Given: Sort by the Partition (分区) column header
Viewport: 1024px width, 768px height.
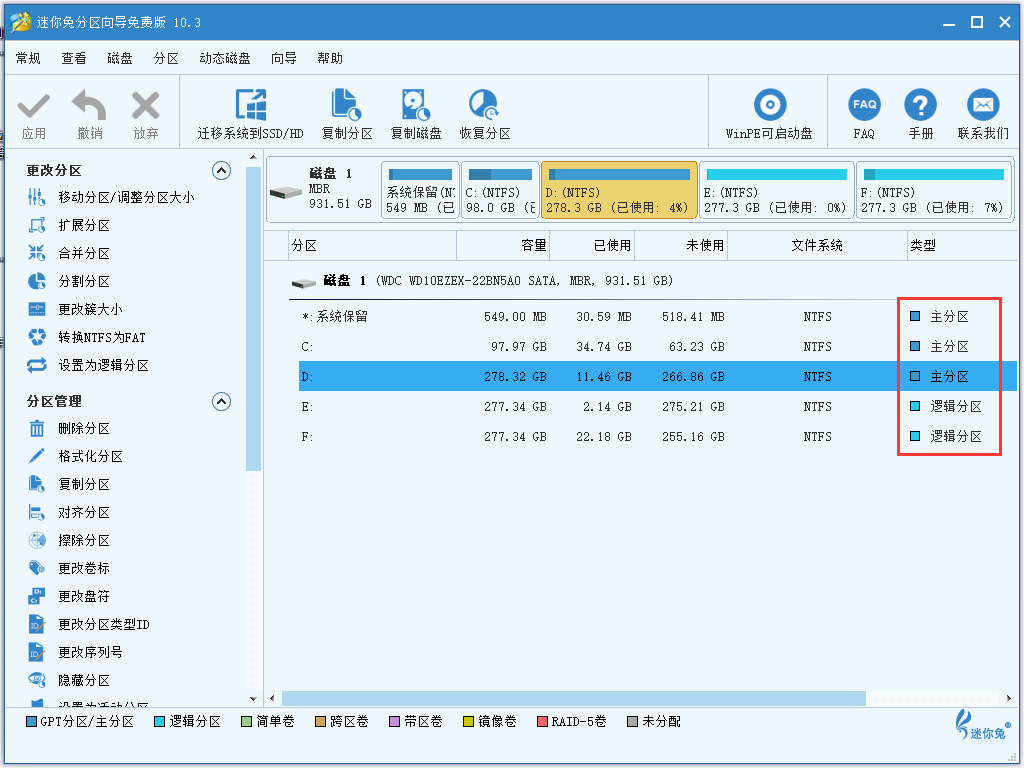Looking at the screenshot, I should pos(372,246).
